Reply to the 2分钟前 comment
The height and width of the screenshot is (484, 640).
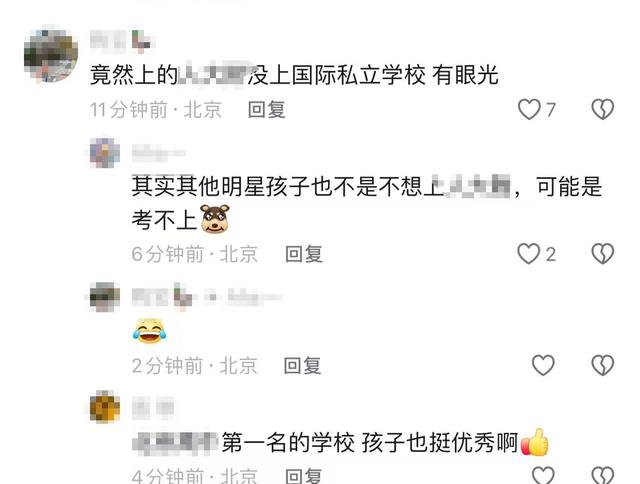tap(302, 365)
